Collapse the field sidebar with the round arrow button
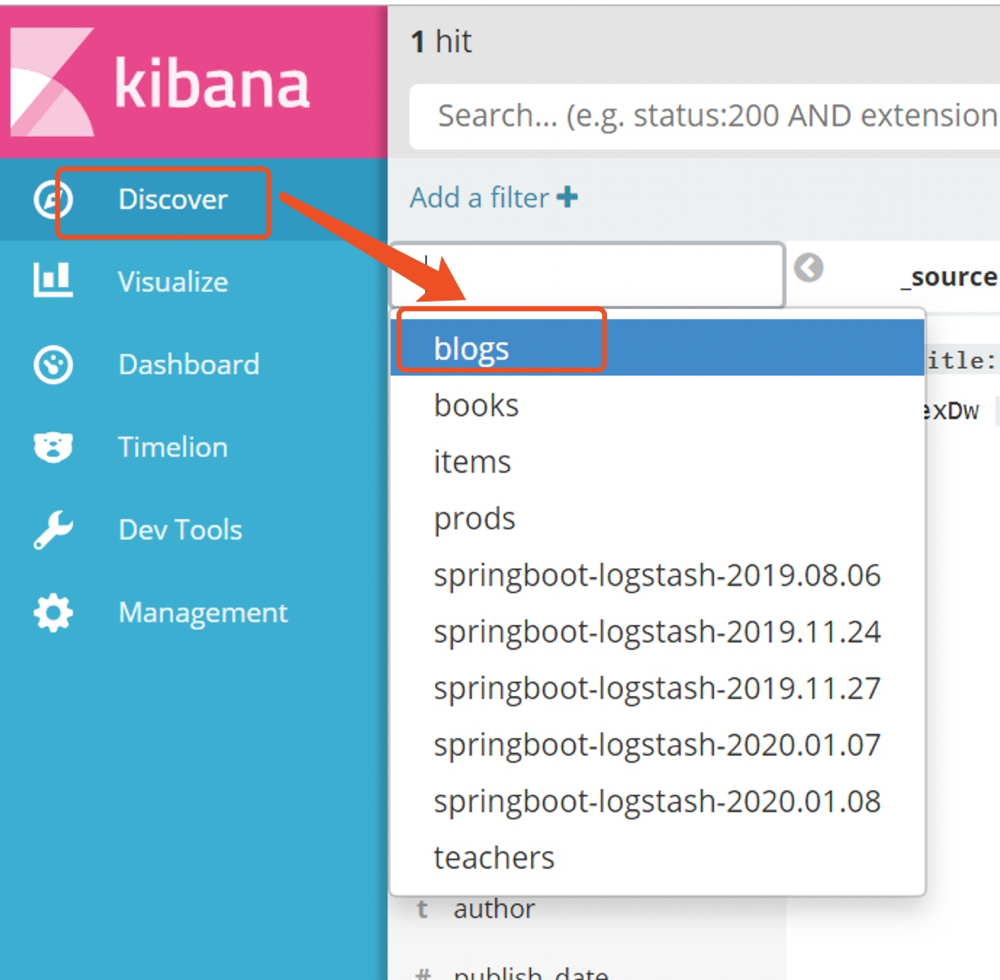Image resolution: width=1000 pixels, height=980 pixels. (x=808, y=268)
